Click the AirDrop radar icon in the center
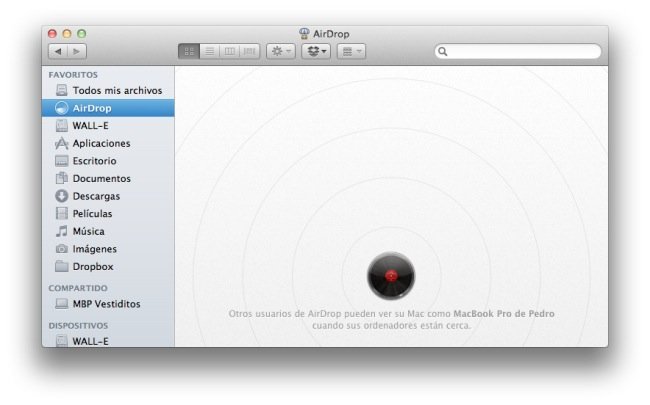 click(x=390, y=276)
